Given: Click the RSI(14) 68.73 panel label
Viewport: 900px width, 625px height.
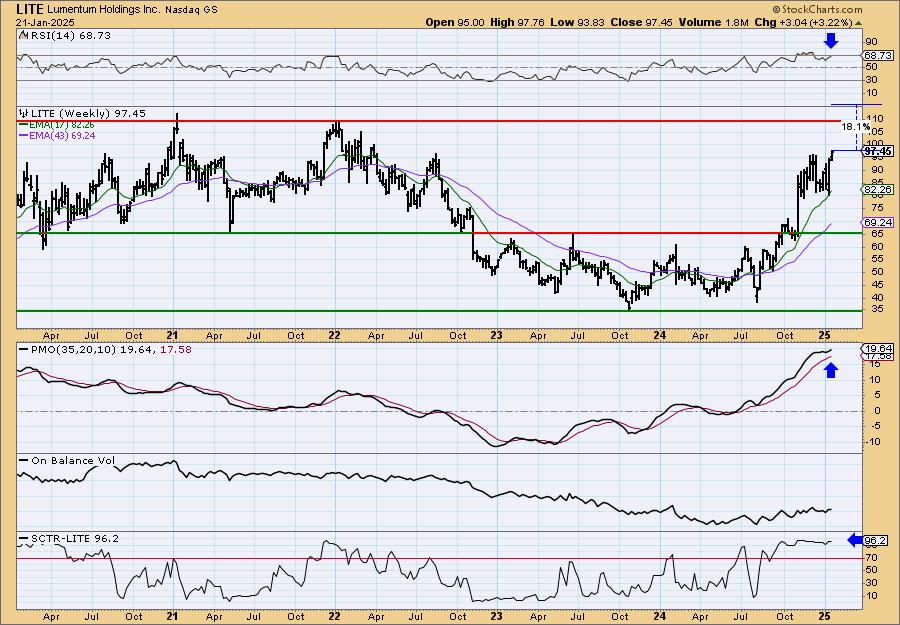Looking at the screenshot, I should 69,36.
